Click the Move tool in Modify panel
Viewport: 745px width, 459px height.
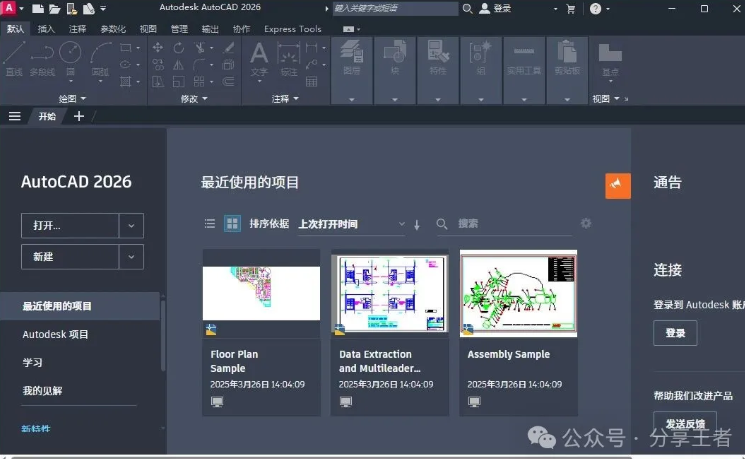click(x=157, y=48)
